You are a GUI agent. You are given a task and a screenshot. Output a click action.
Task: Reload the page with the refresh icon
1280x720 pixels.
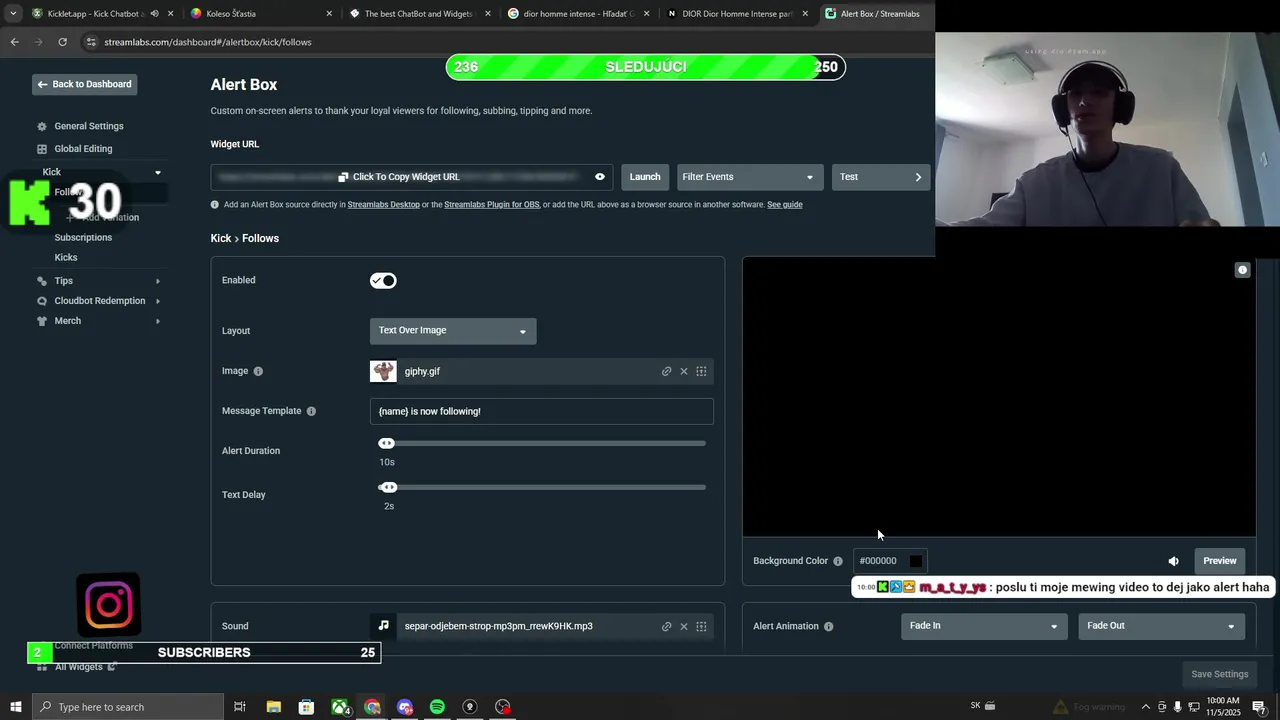point(62,42)
